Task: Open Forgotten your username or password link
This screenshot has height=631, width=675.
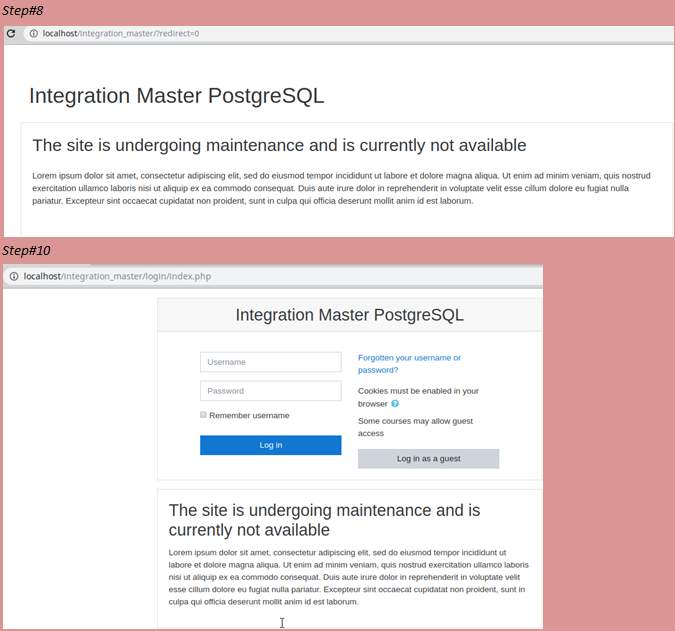Action: [x=409, y=364]
